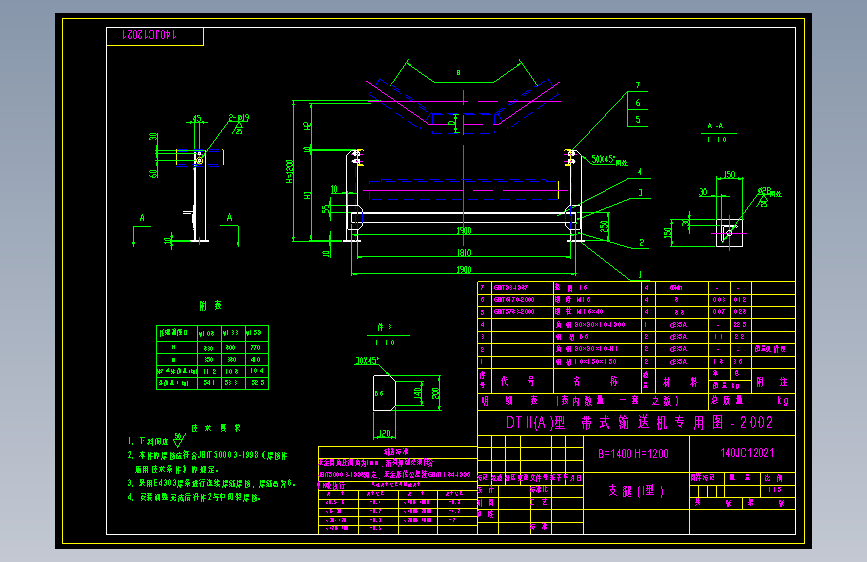867x562 pixels.
Task: Select the B=1400 H=1200 title block text
Action: click(633, 454)
